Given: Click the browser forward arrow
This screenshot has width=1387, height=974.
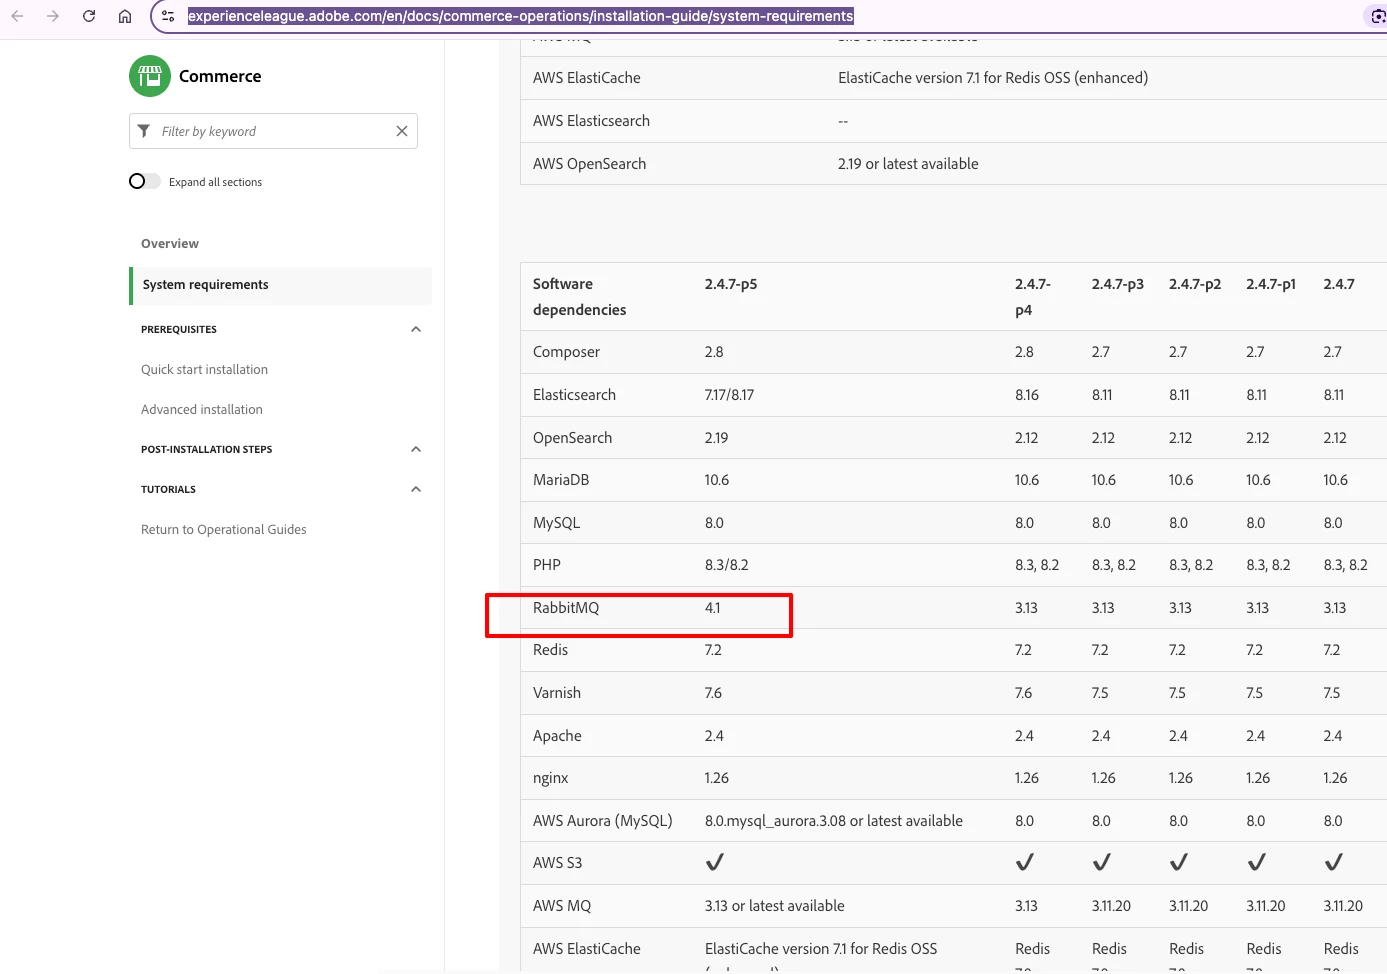Looking at the screenshot, I should click(53, 16).
